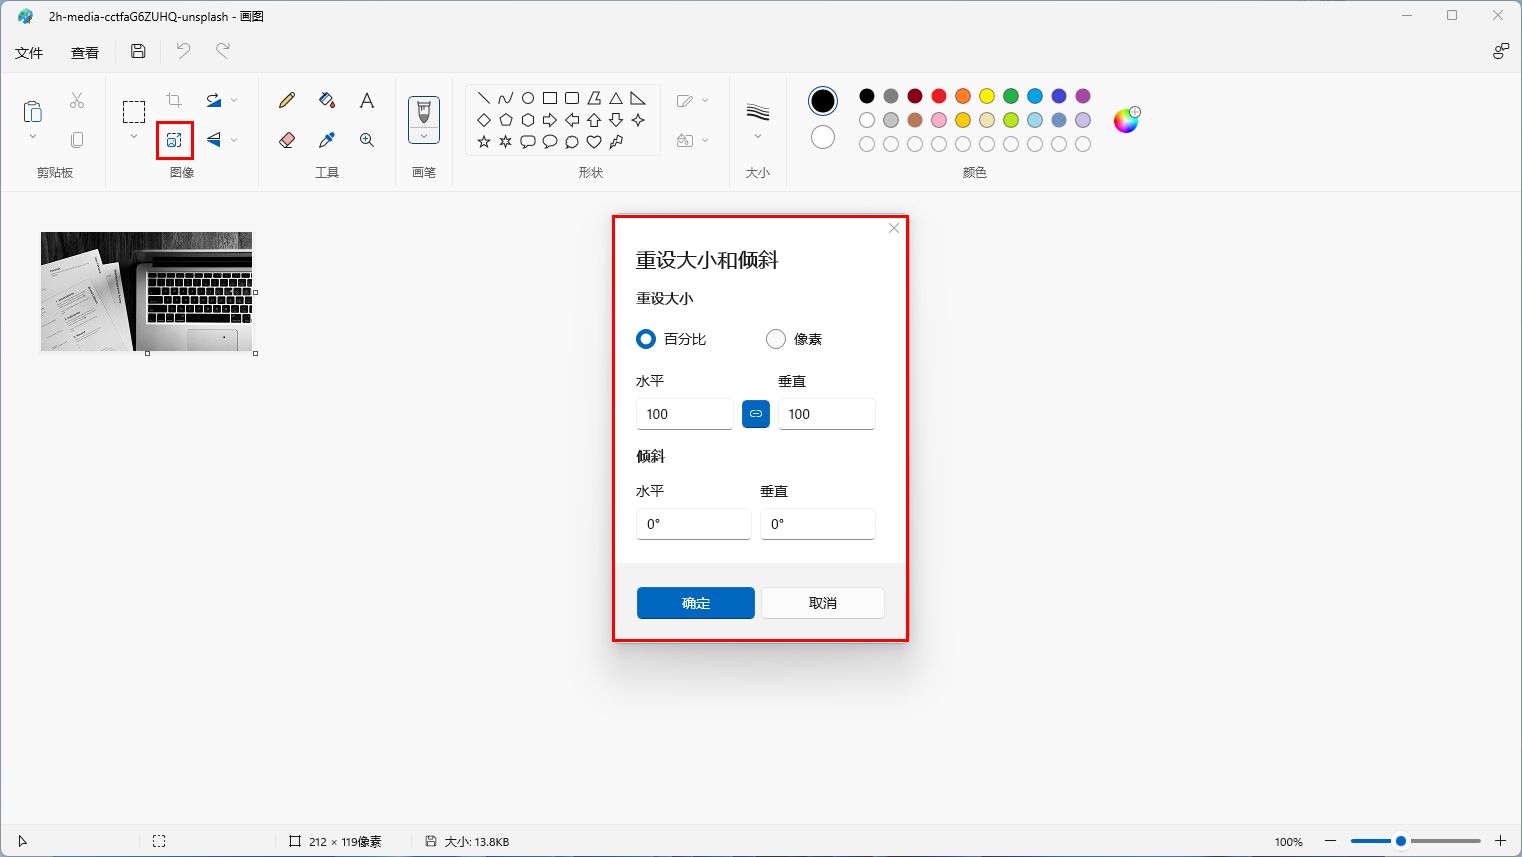Click the horizontal skew 水平 input field

coord(693,523)
